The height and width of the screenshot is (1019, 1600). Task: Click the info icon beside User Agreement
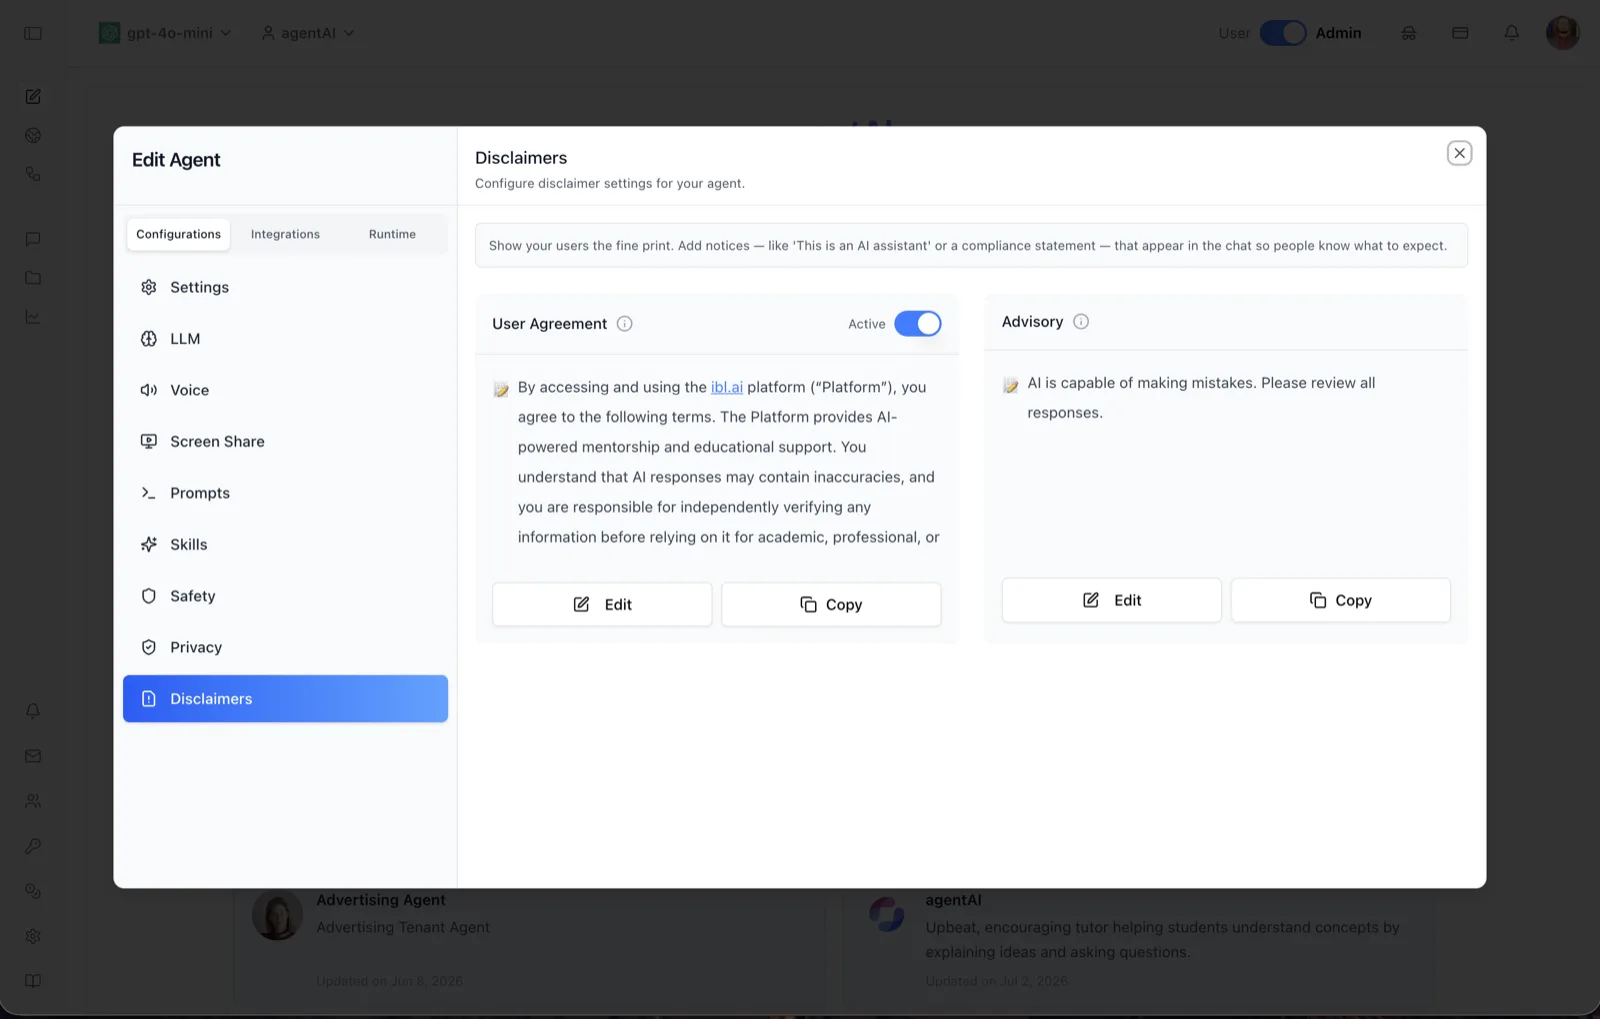[625, 324]
